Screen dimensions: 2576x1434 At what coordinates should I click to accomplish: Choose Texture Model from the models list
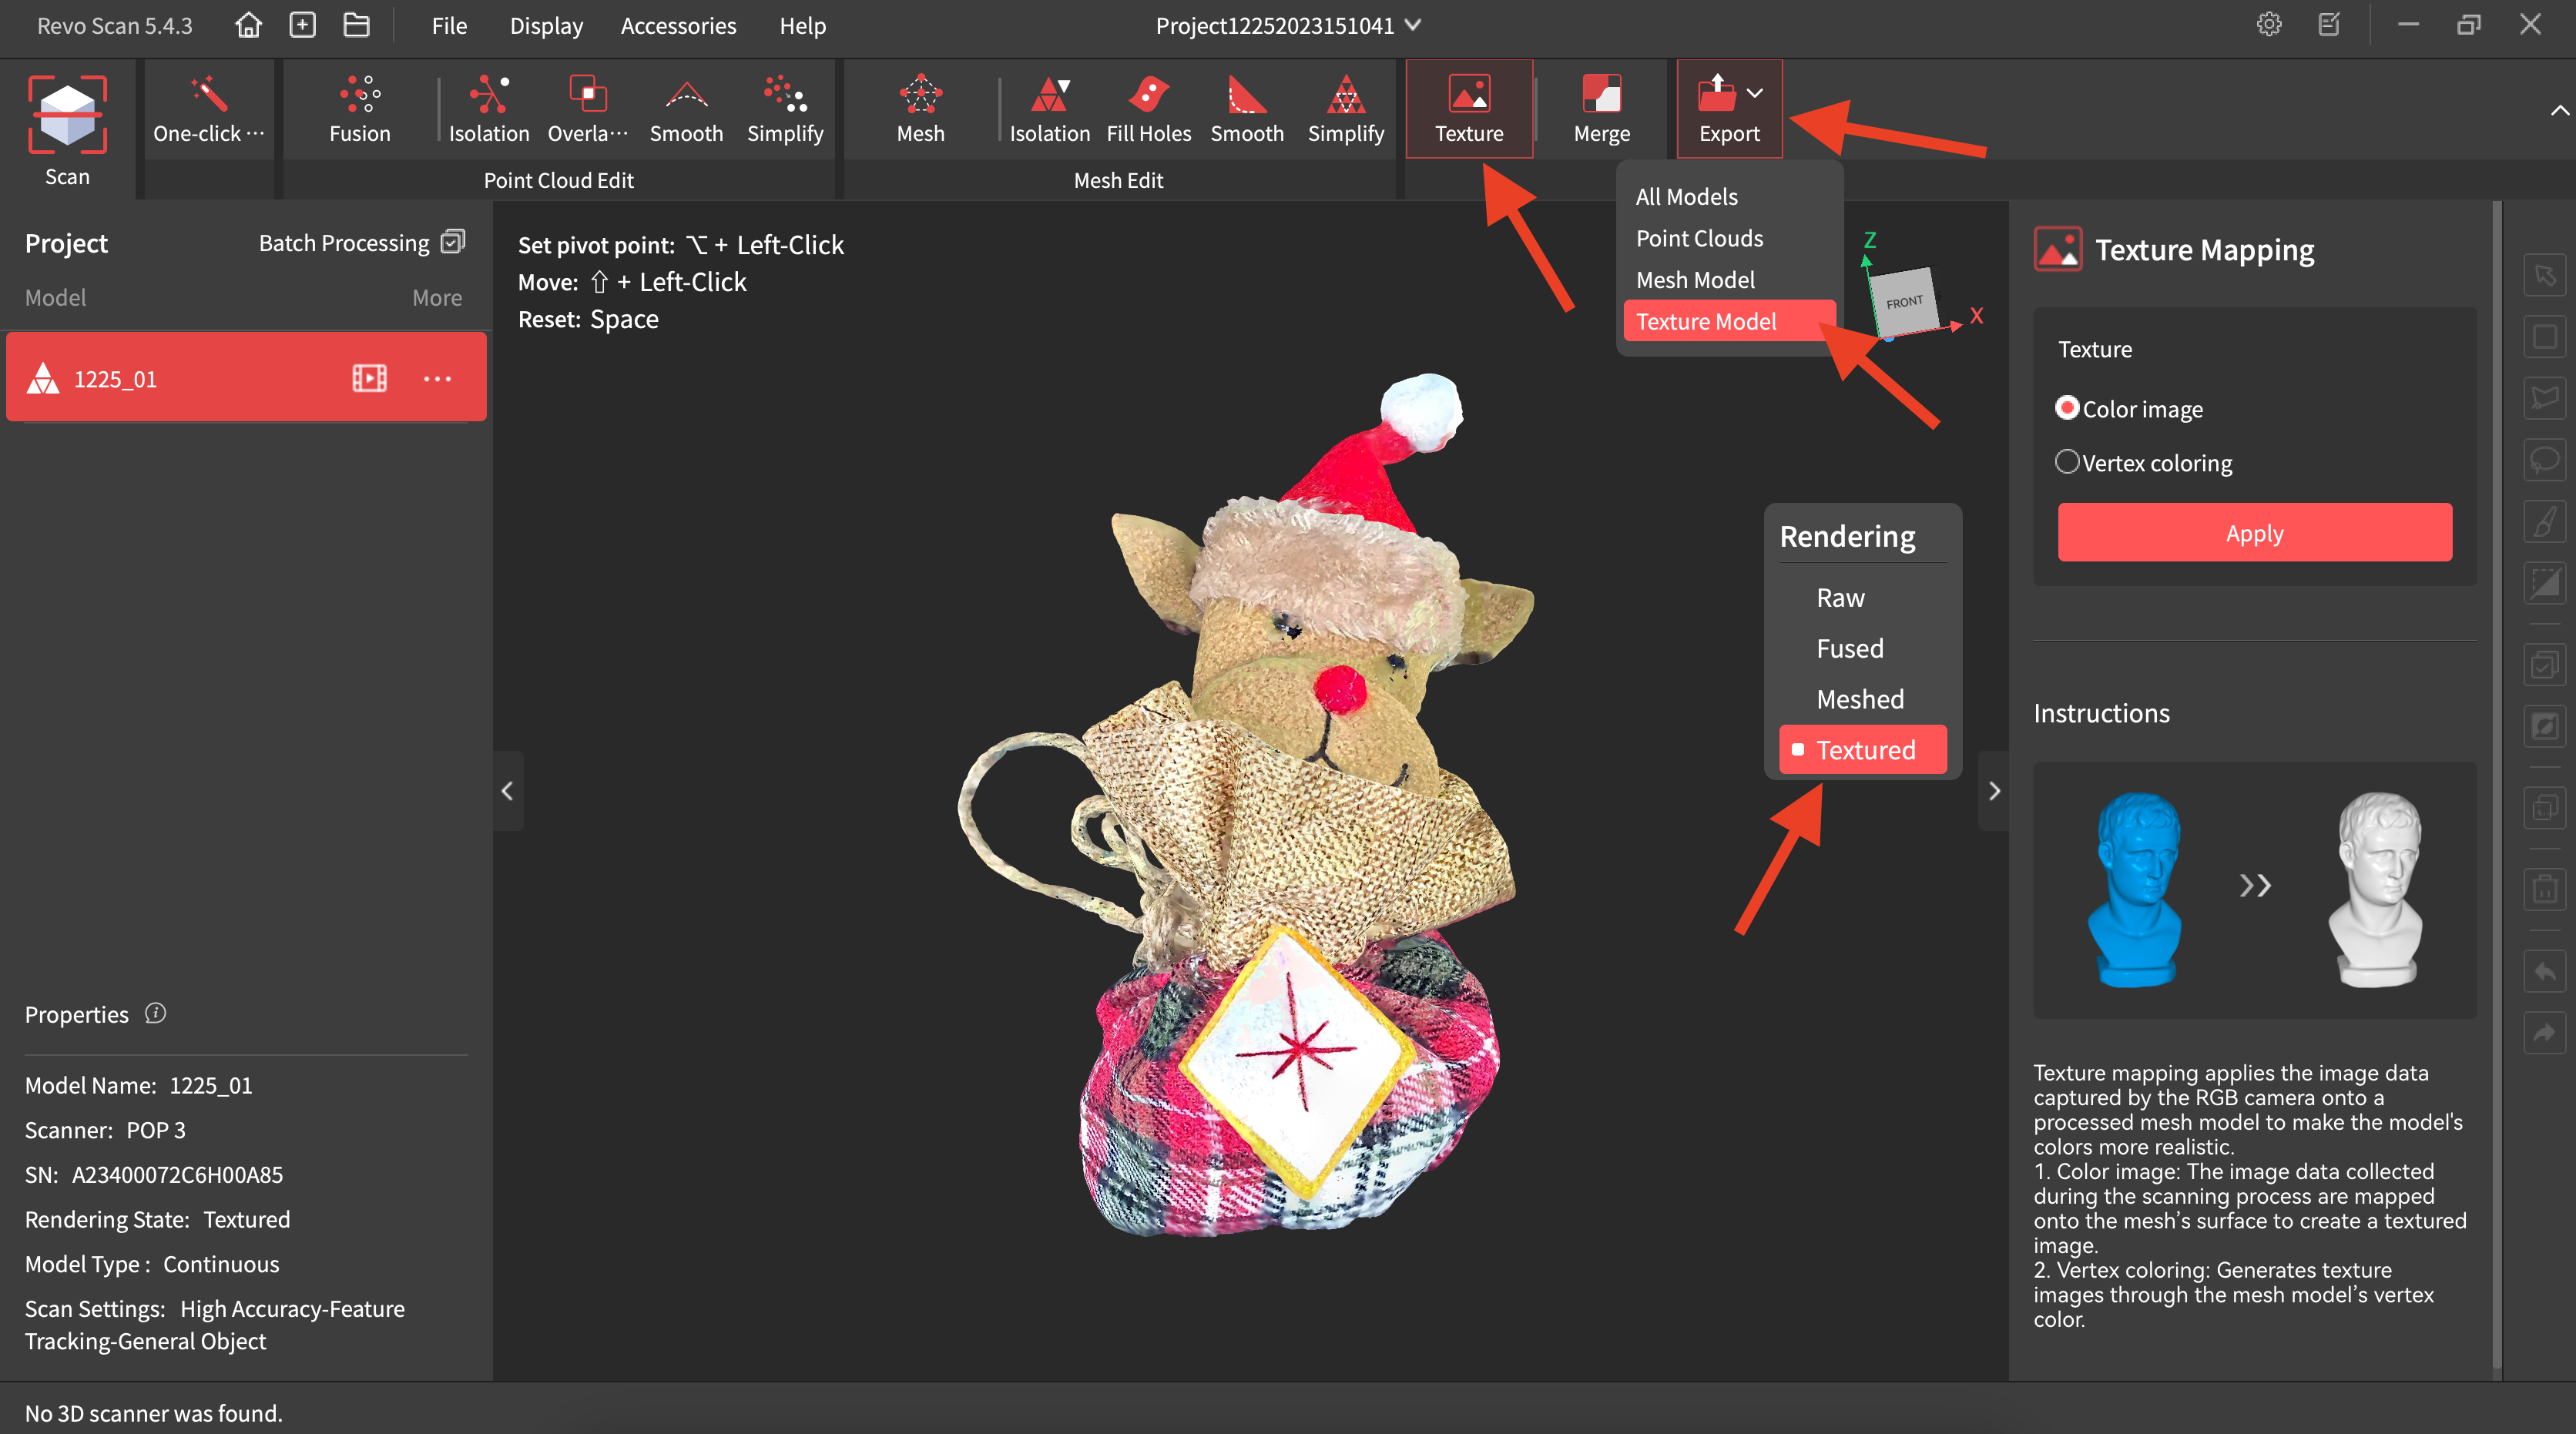coord(1706,321)
